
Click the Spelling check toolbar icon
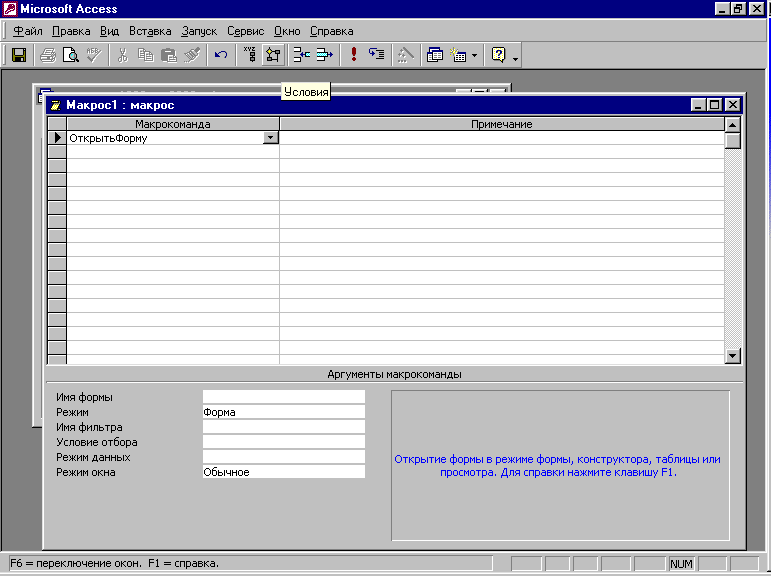point(93,55)
